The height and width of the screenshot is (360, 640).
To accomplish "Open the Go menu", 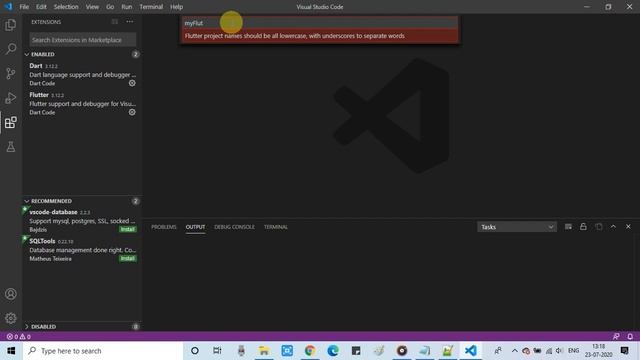I will pos(110,7).
